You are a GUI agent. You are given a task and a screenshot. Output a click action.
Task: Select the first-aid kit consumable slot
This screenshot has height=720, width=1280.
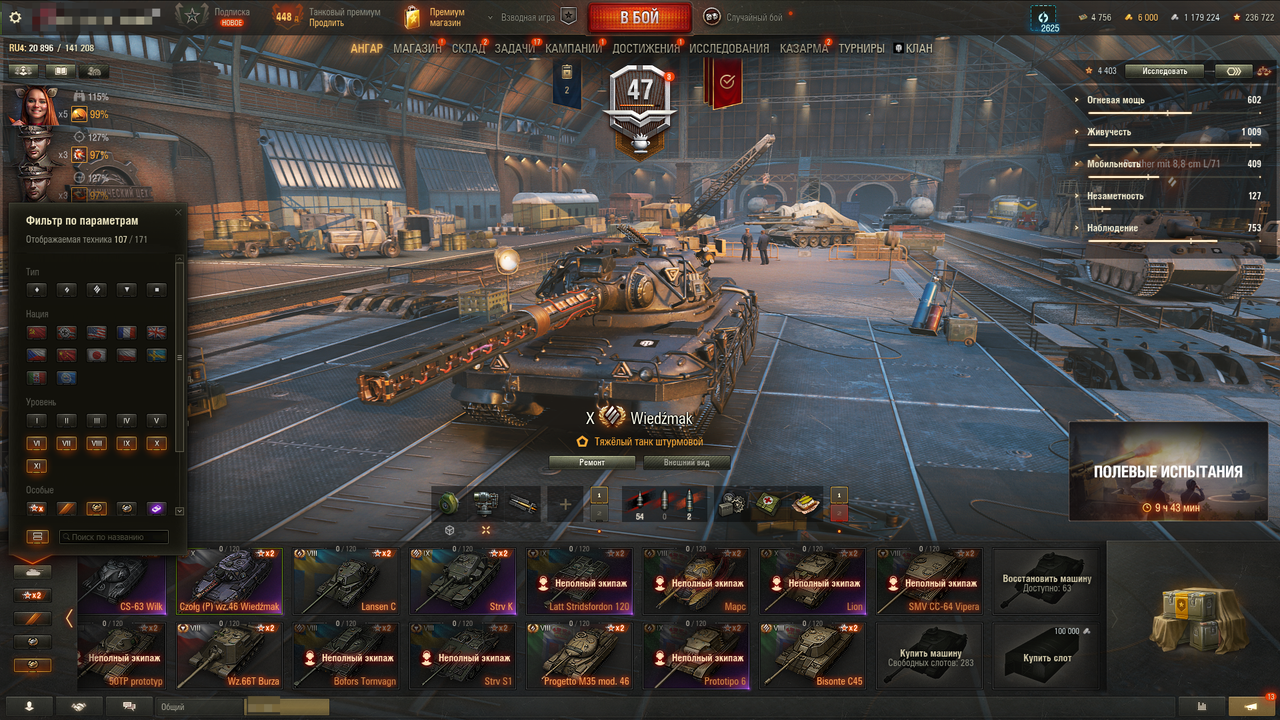tap(768, 504)
